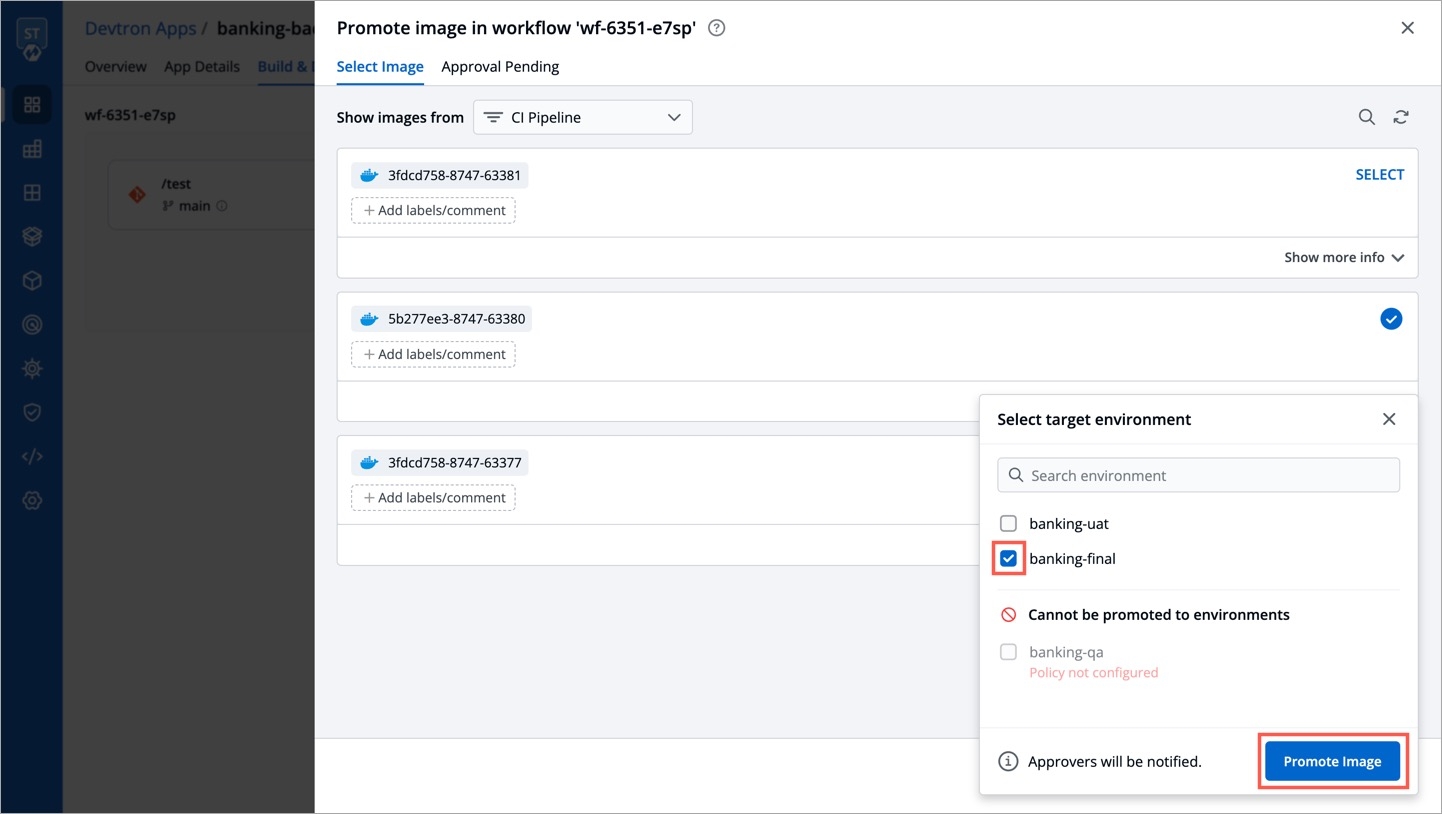
Task: Click the search icon above image list
Action: coord(1366,117)
